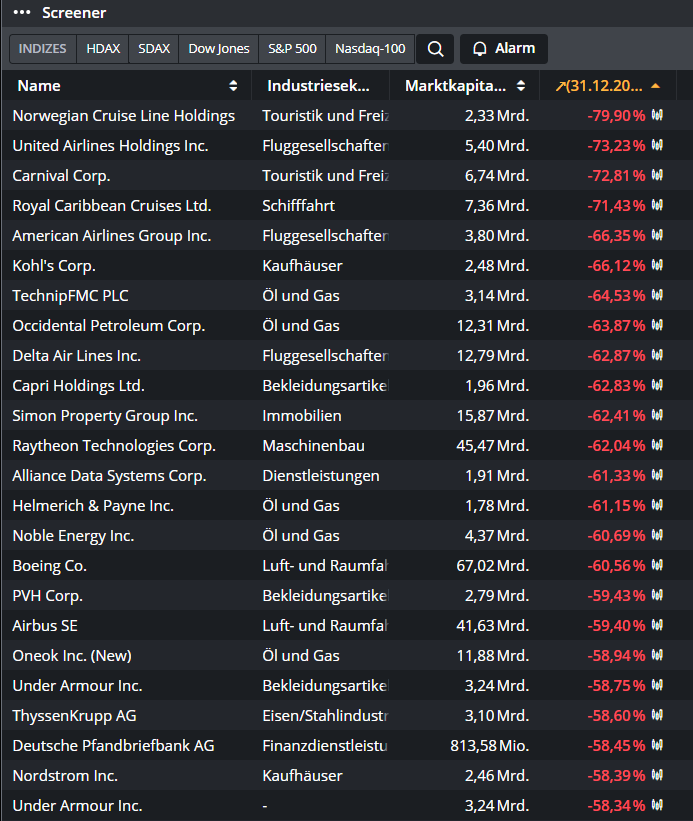Click chart icon for Nordstrom Inc. row
The width and height of the screenshot is (693, 821).
pos(657,776)
